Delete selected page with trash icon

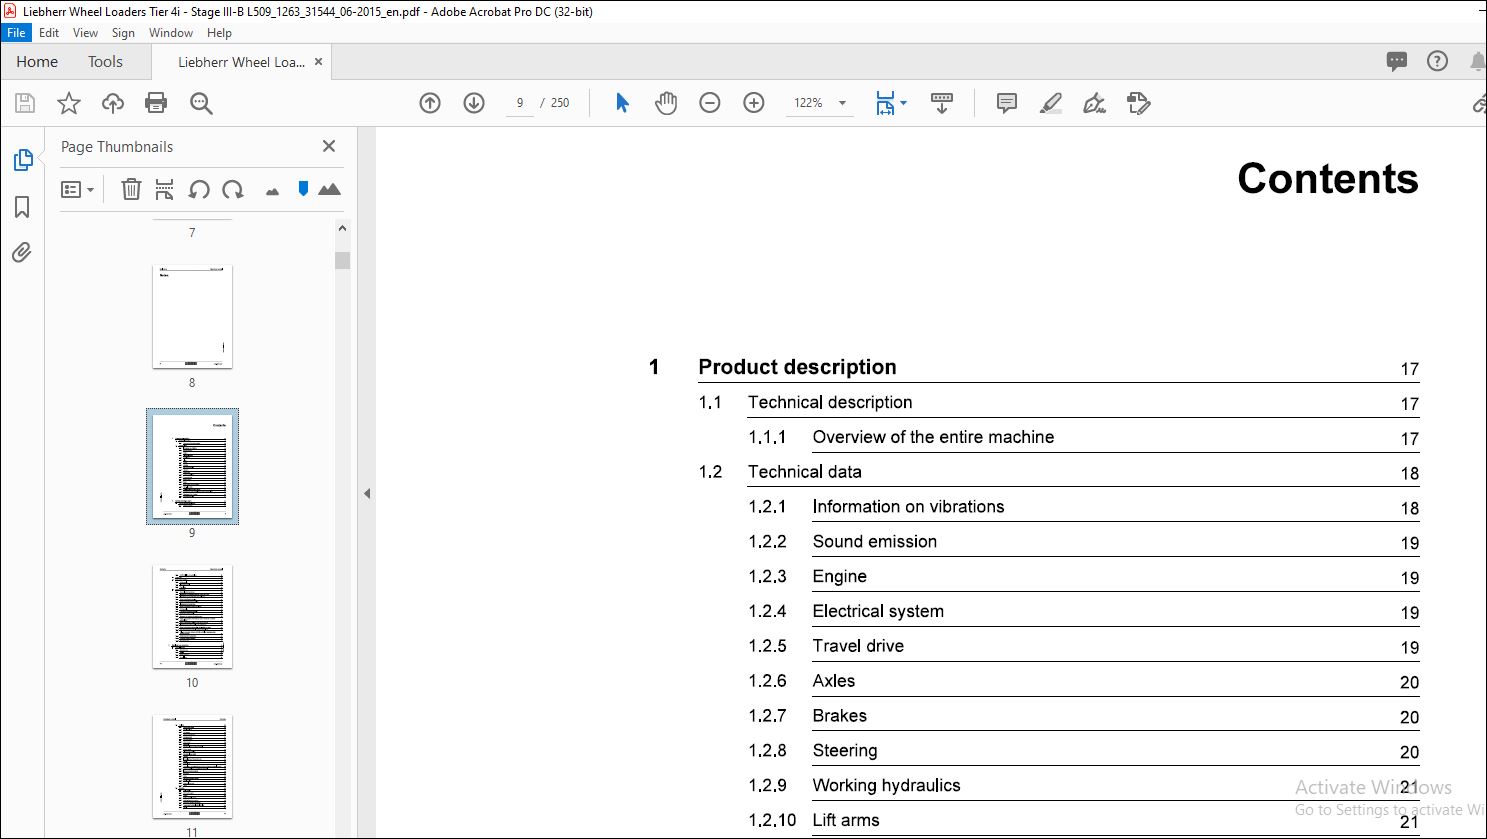pyautogui.click(x=131, y=189)
